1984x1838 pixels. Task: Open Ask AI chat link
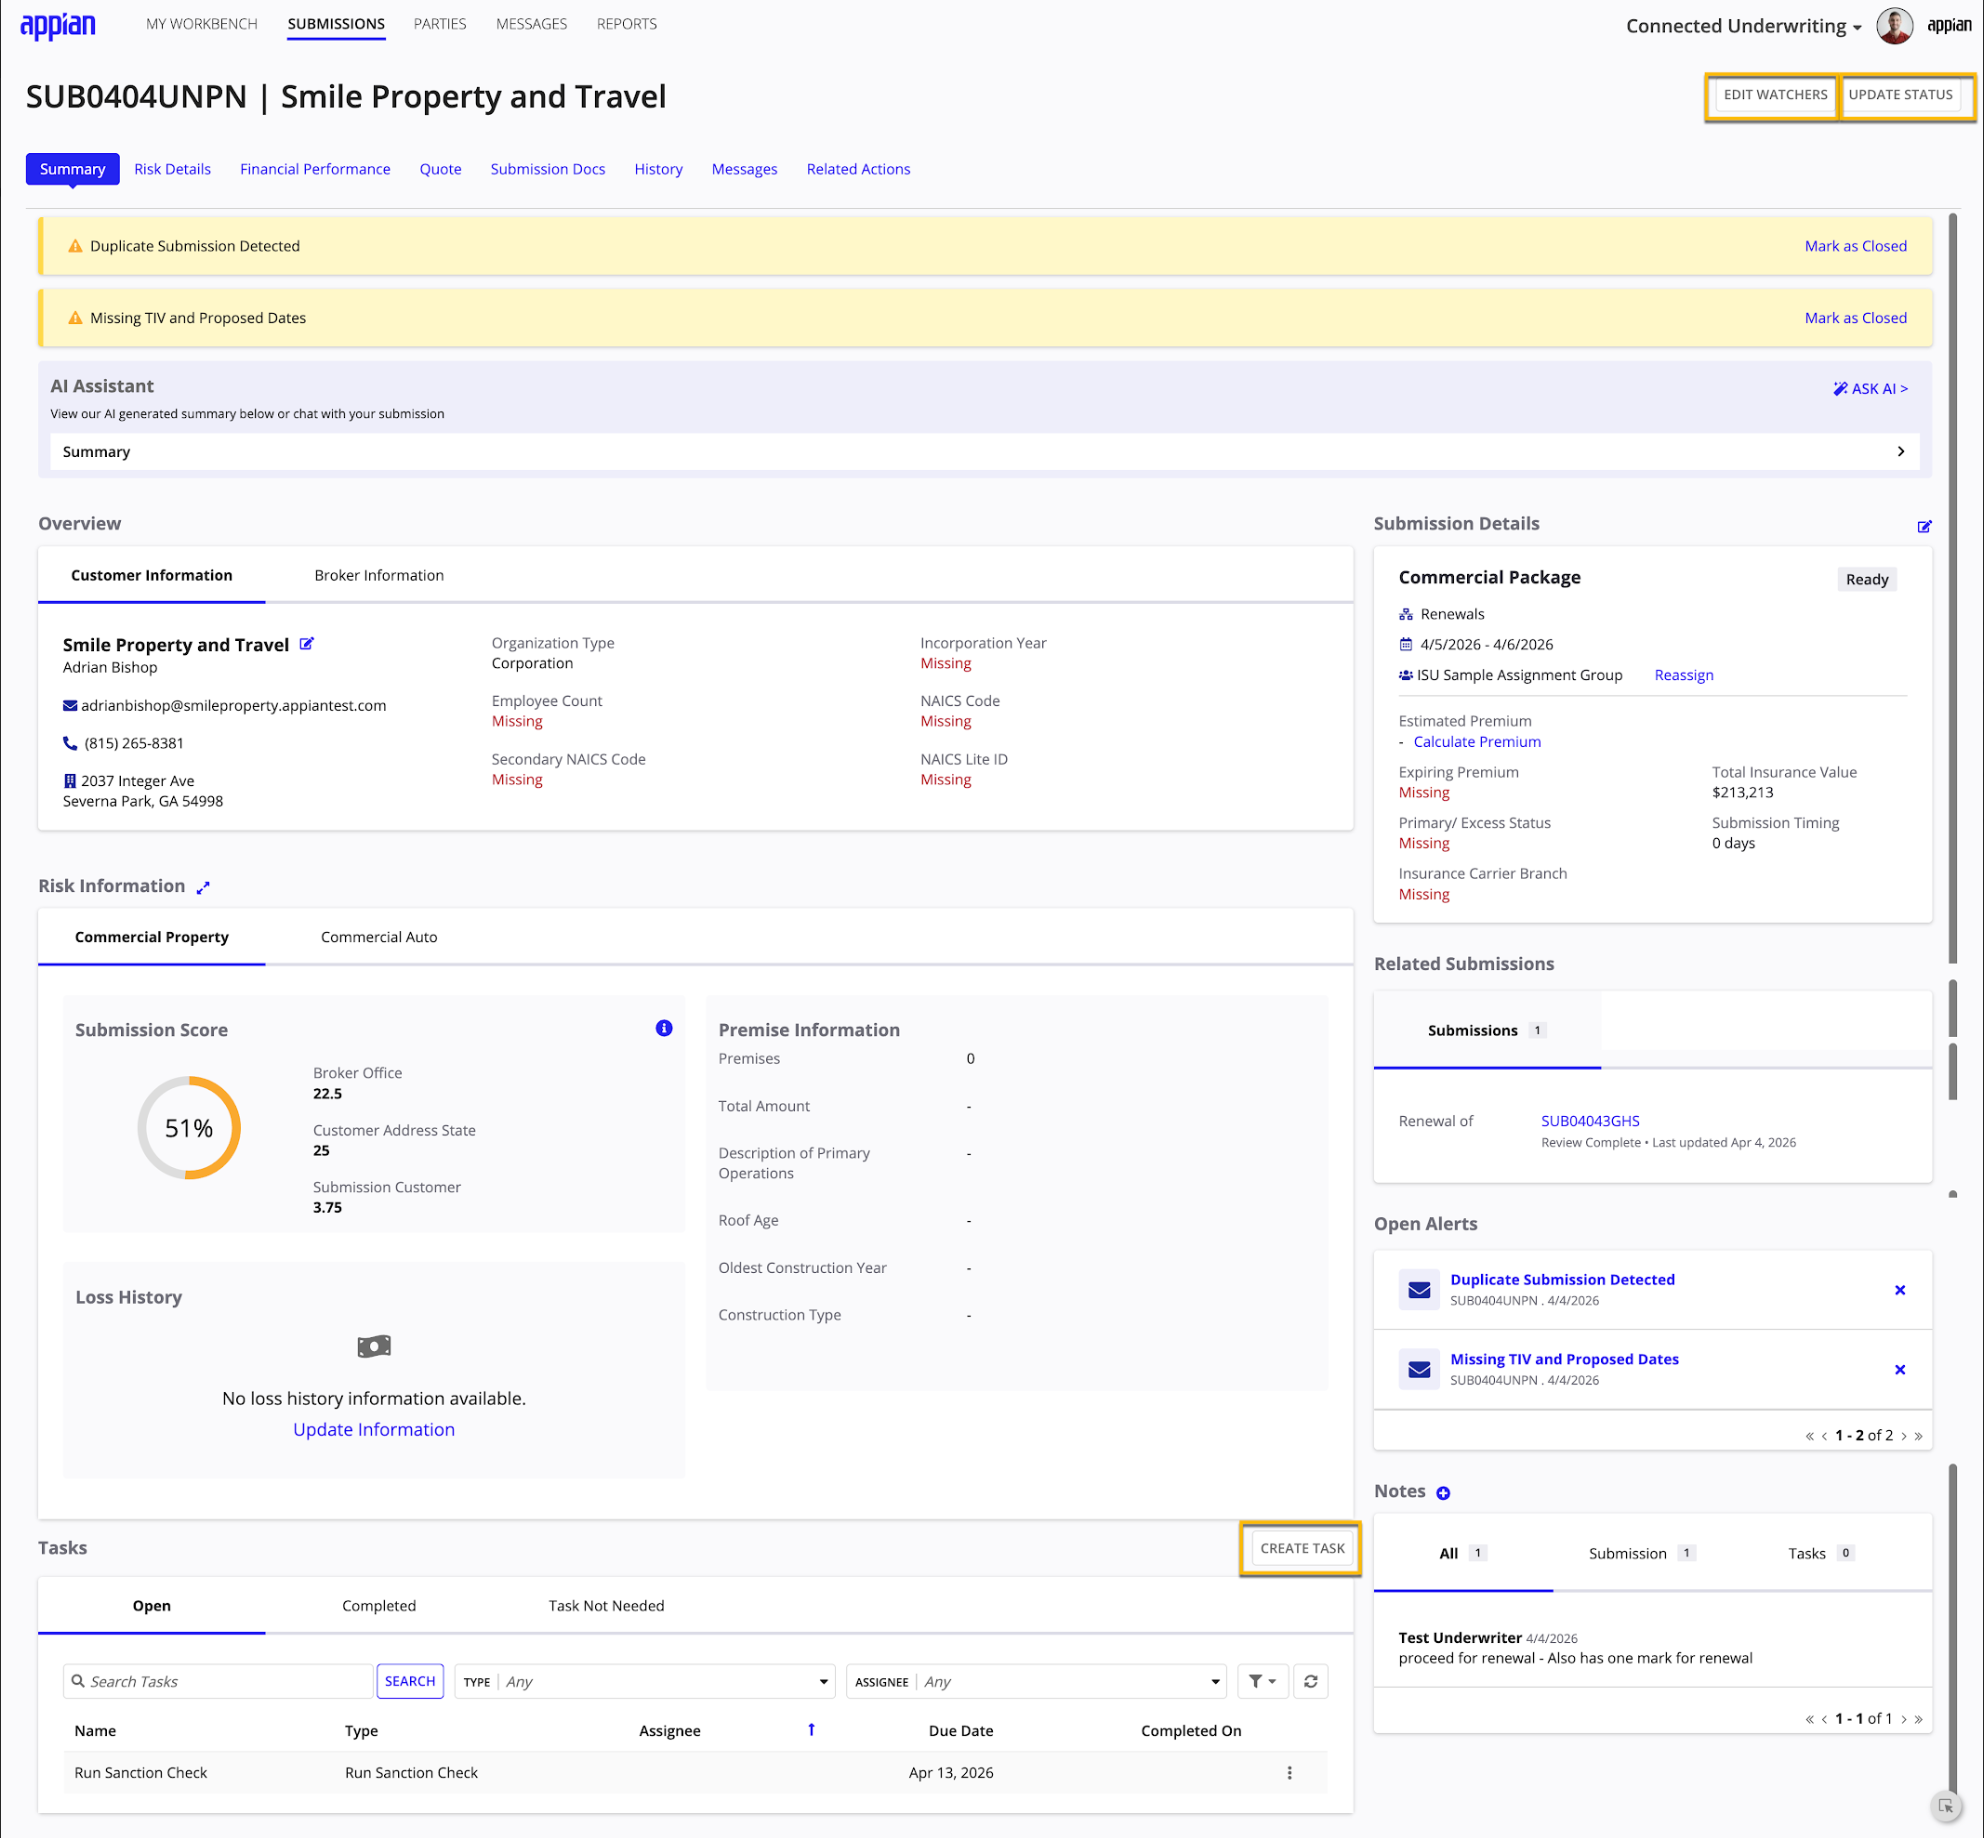click(1870, 389)
